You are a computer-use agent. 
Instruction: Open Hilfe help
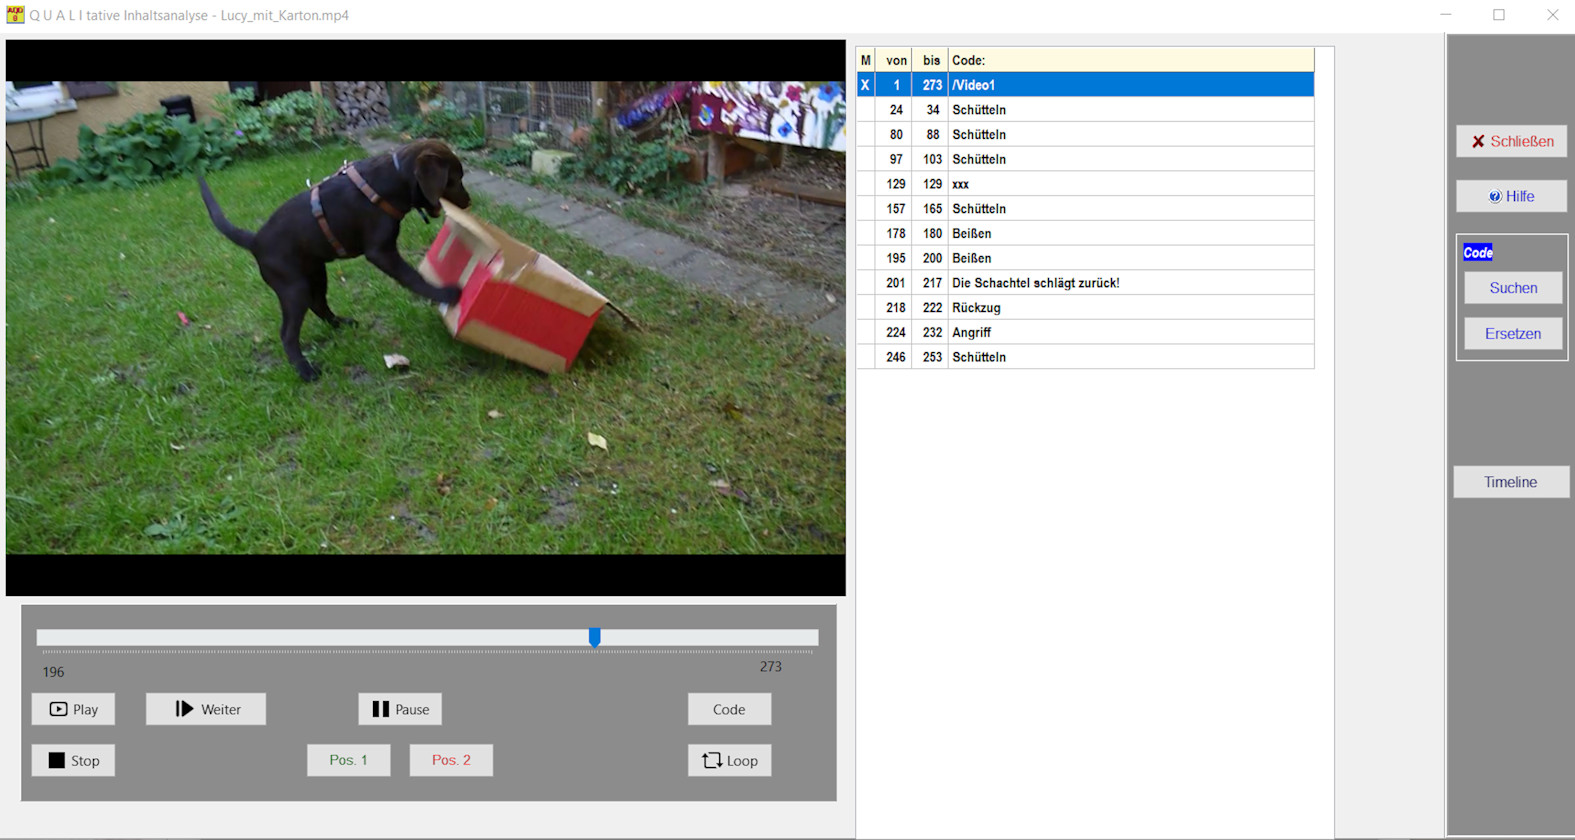coord(1511,196)
